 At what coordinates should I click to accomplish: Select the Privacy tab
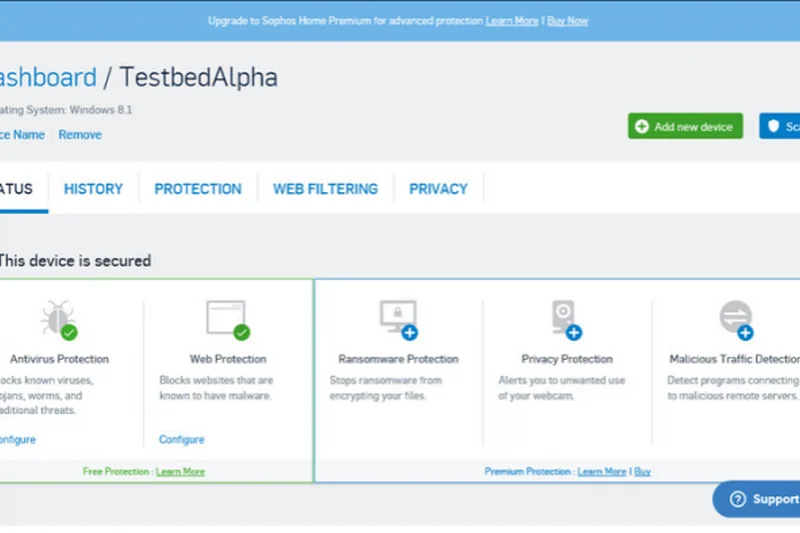(x=438, y=188)
